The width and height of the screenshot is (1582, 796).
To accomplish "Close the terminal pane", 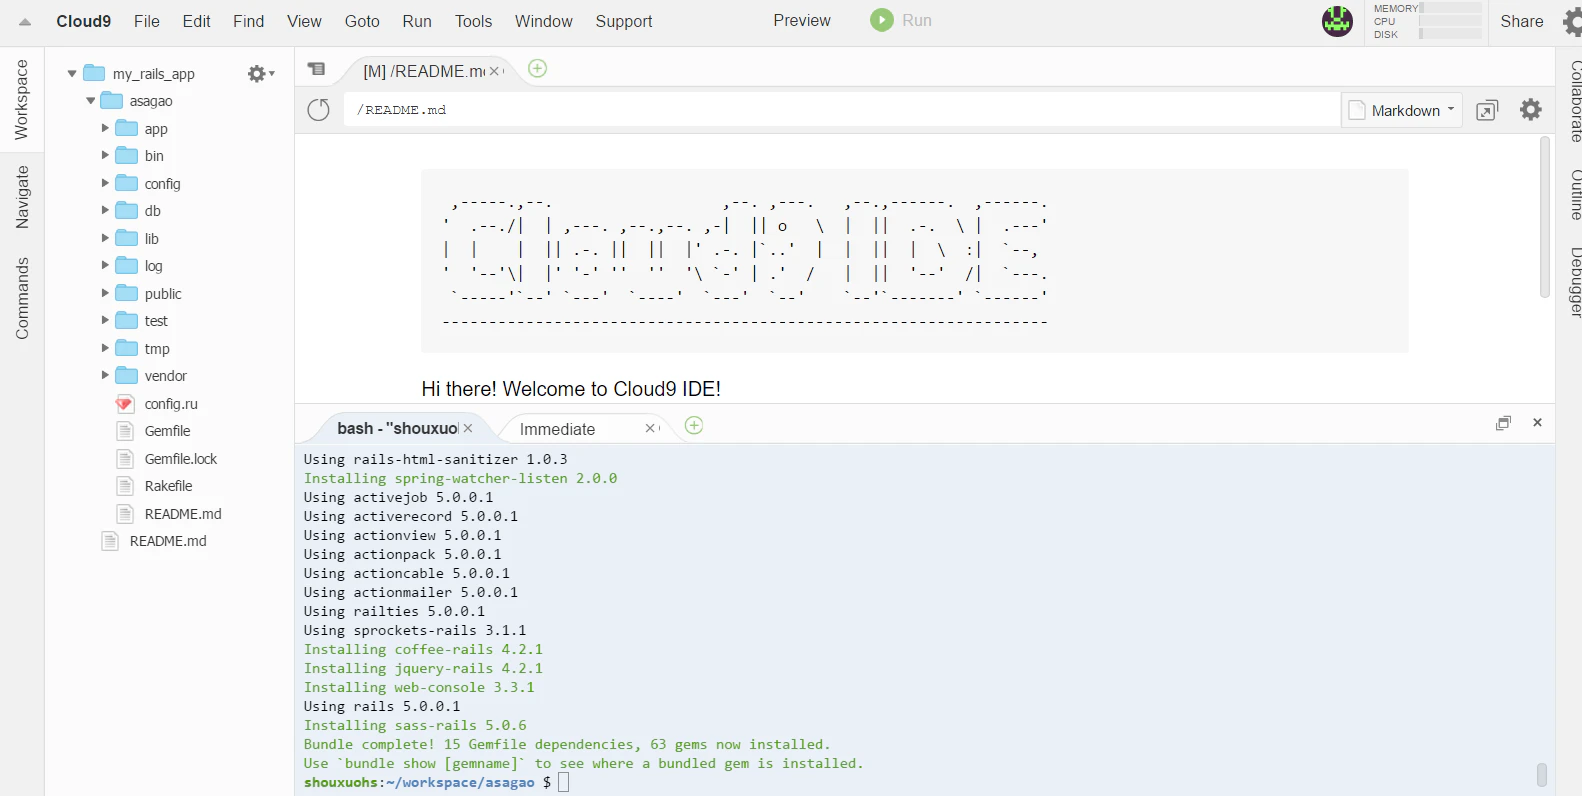I will pyautogui.click(x=1538, y=423).
